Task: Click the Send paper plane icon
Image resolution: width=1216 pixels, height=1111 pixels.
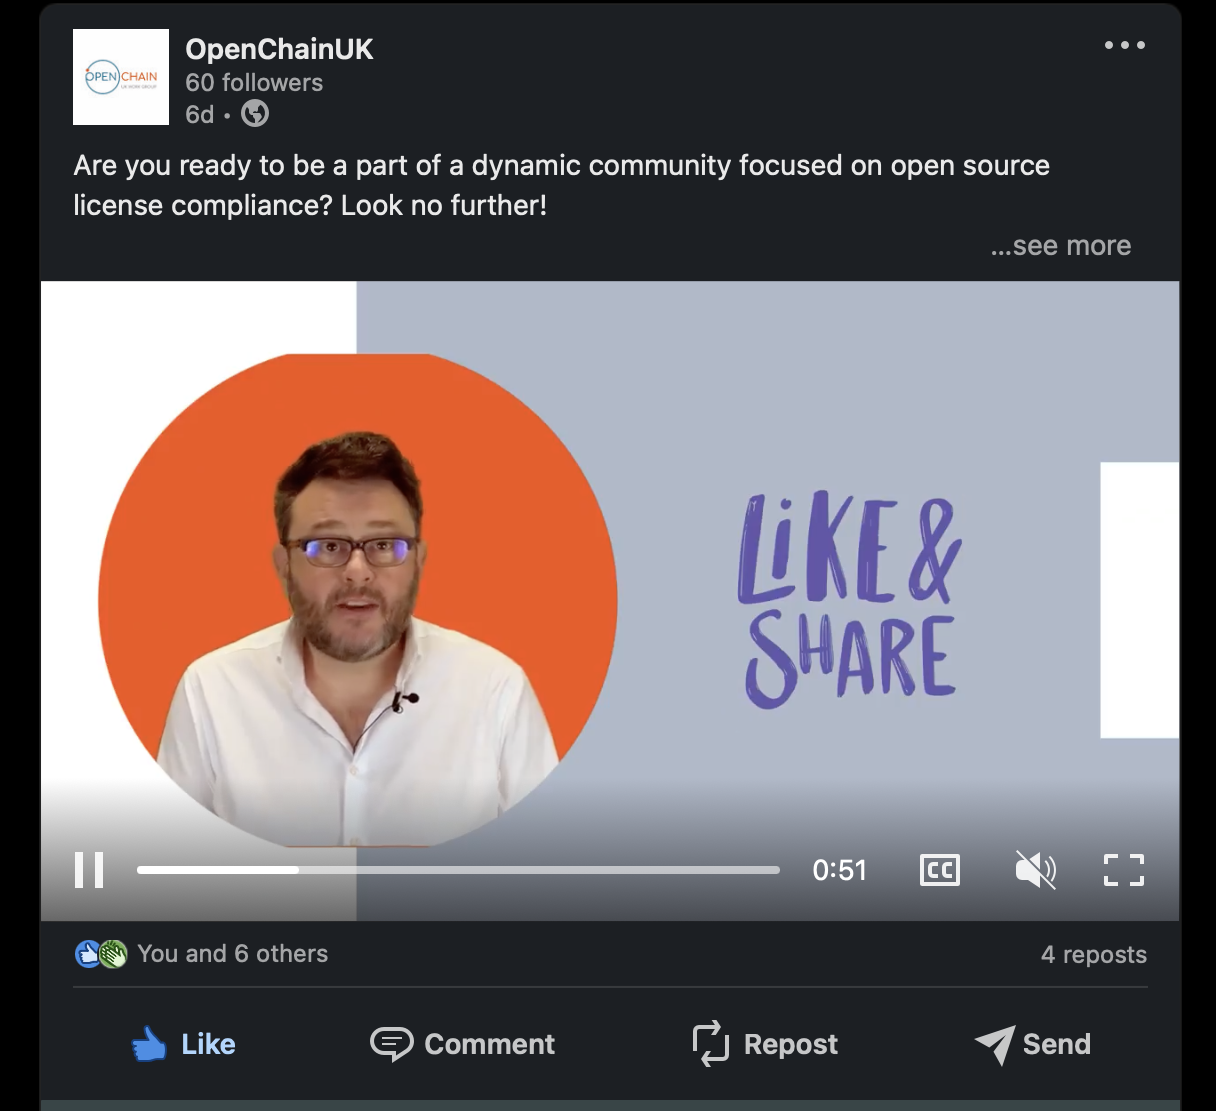Action: pyautogui.click(x=995, y=1045)
